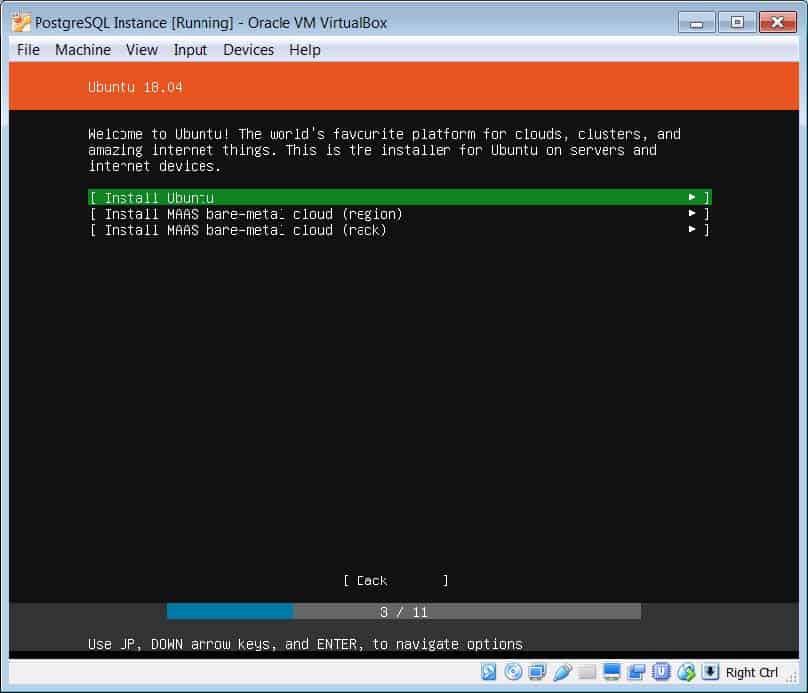Select the Install Ubuntu option

coord(399,197)
